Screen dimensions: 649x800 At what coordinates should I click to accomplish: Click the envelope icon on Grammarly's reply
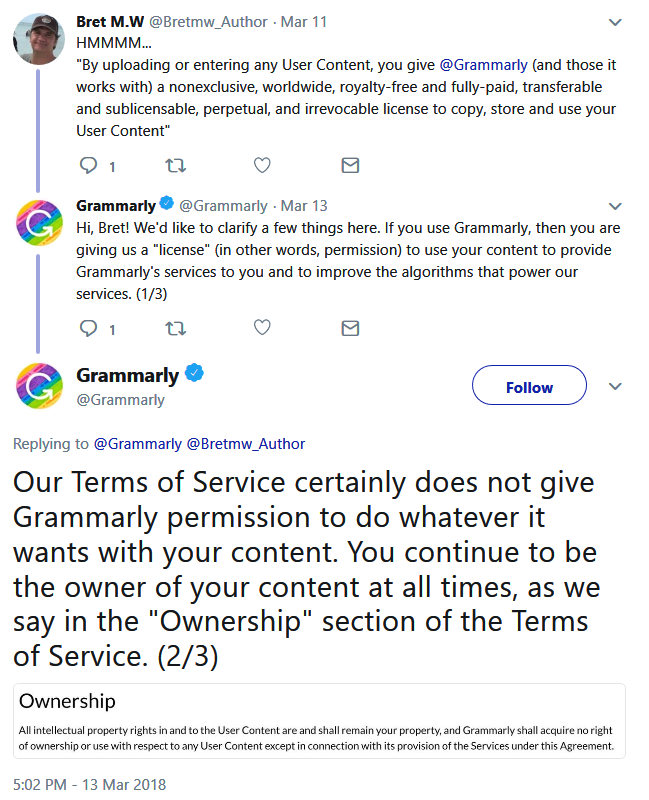350,327
